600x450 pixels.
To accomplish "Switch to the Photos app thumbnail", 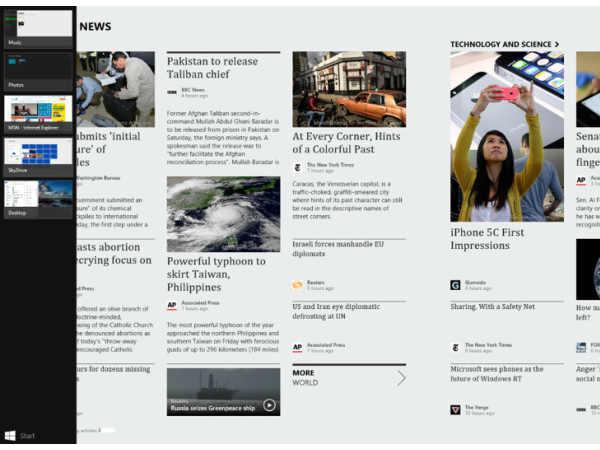I will tap(38, 71).
